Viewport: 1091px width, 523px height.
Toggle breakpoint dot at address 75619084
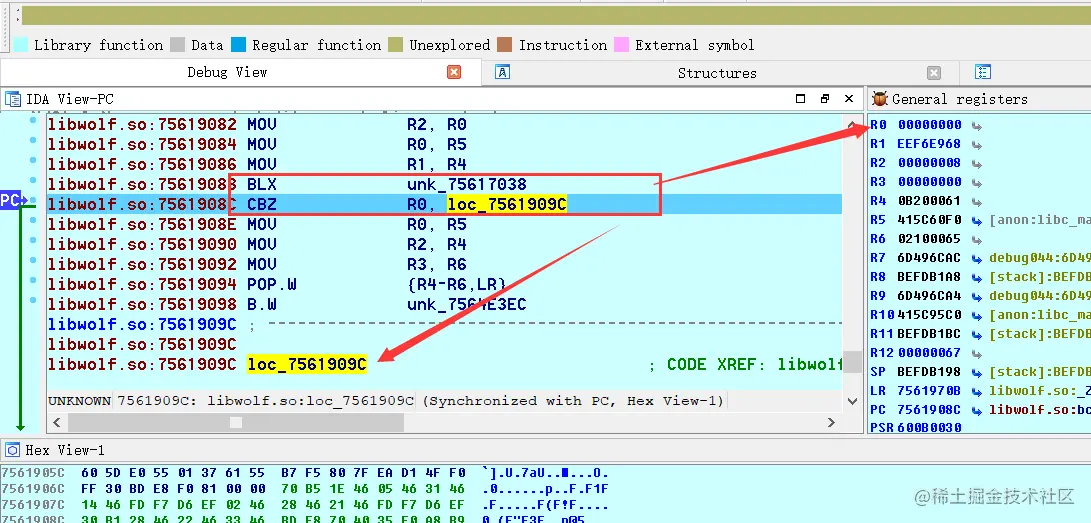click(33, 140)
